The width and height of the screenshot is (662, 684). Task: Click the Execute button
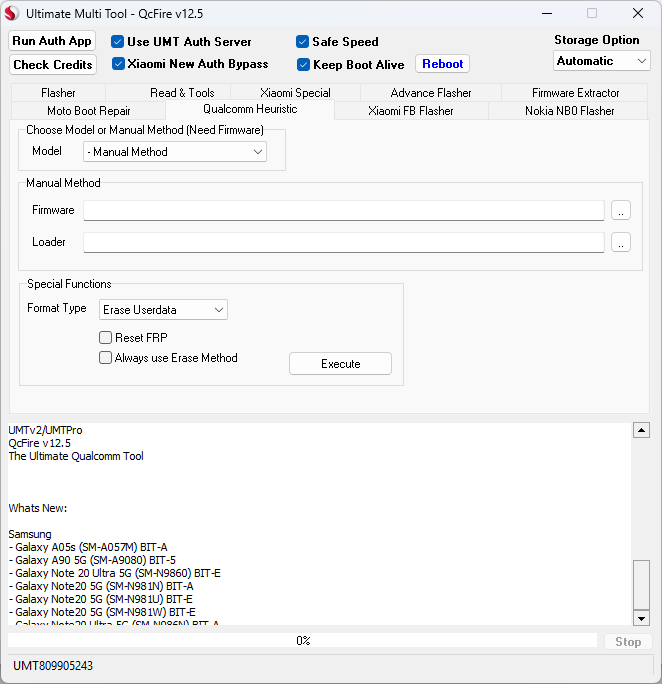(340, 364)
